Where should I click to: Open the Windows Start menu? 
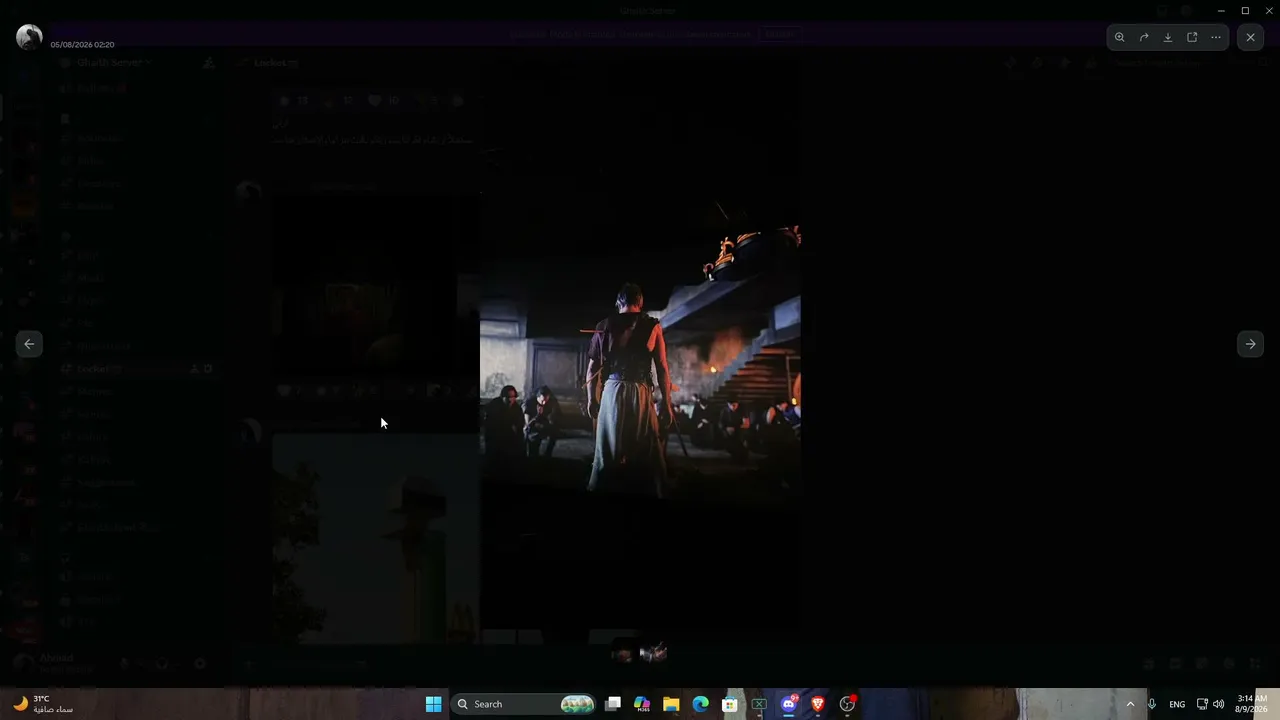click(433, 704)
